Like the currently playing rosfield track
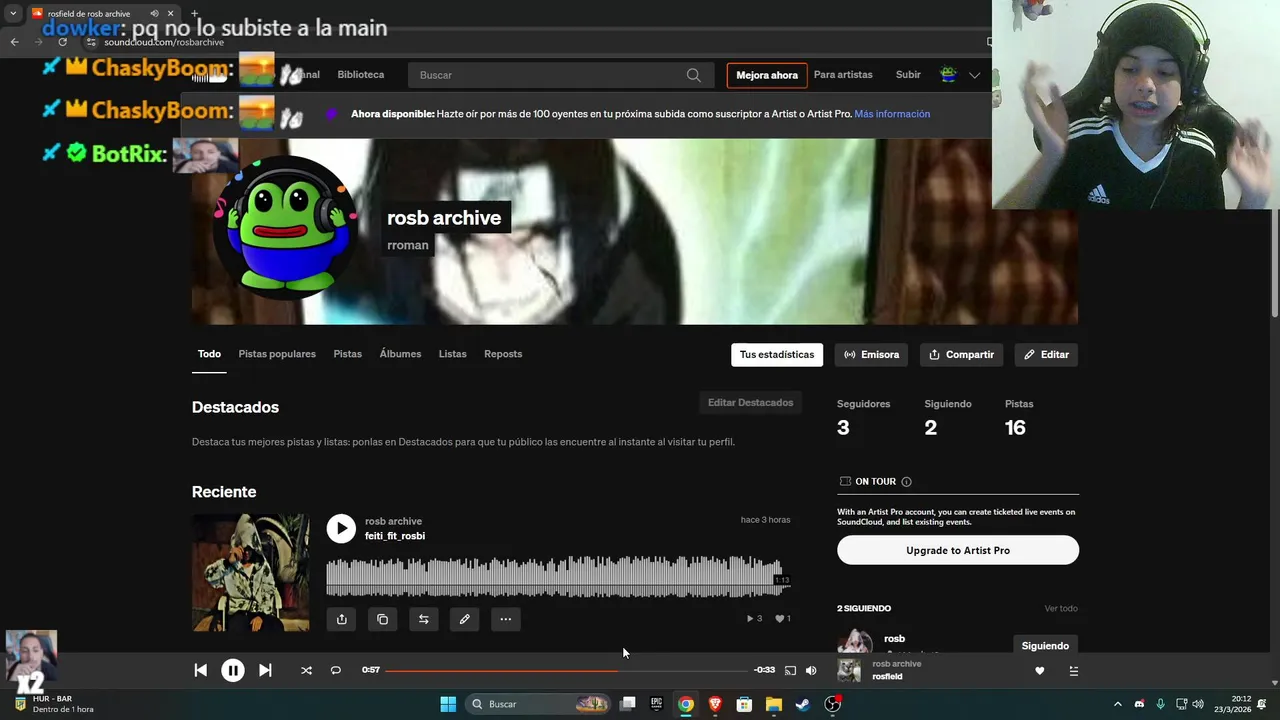 [1039, 671]
